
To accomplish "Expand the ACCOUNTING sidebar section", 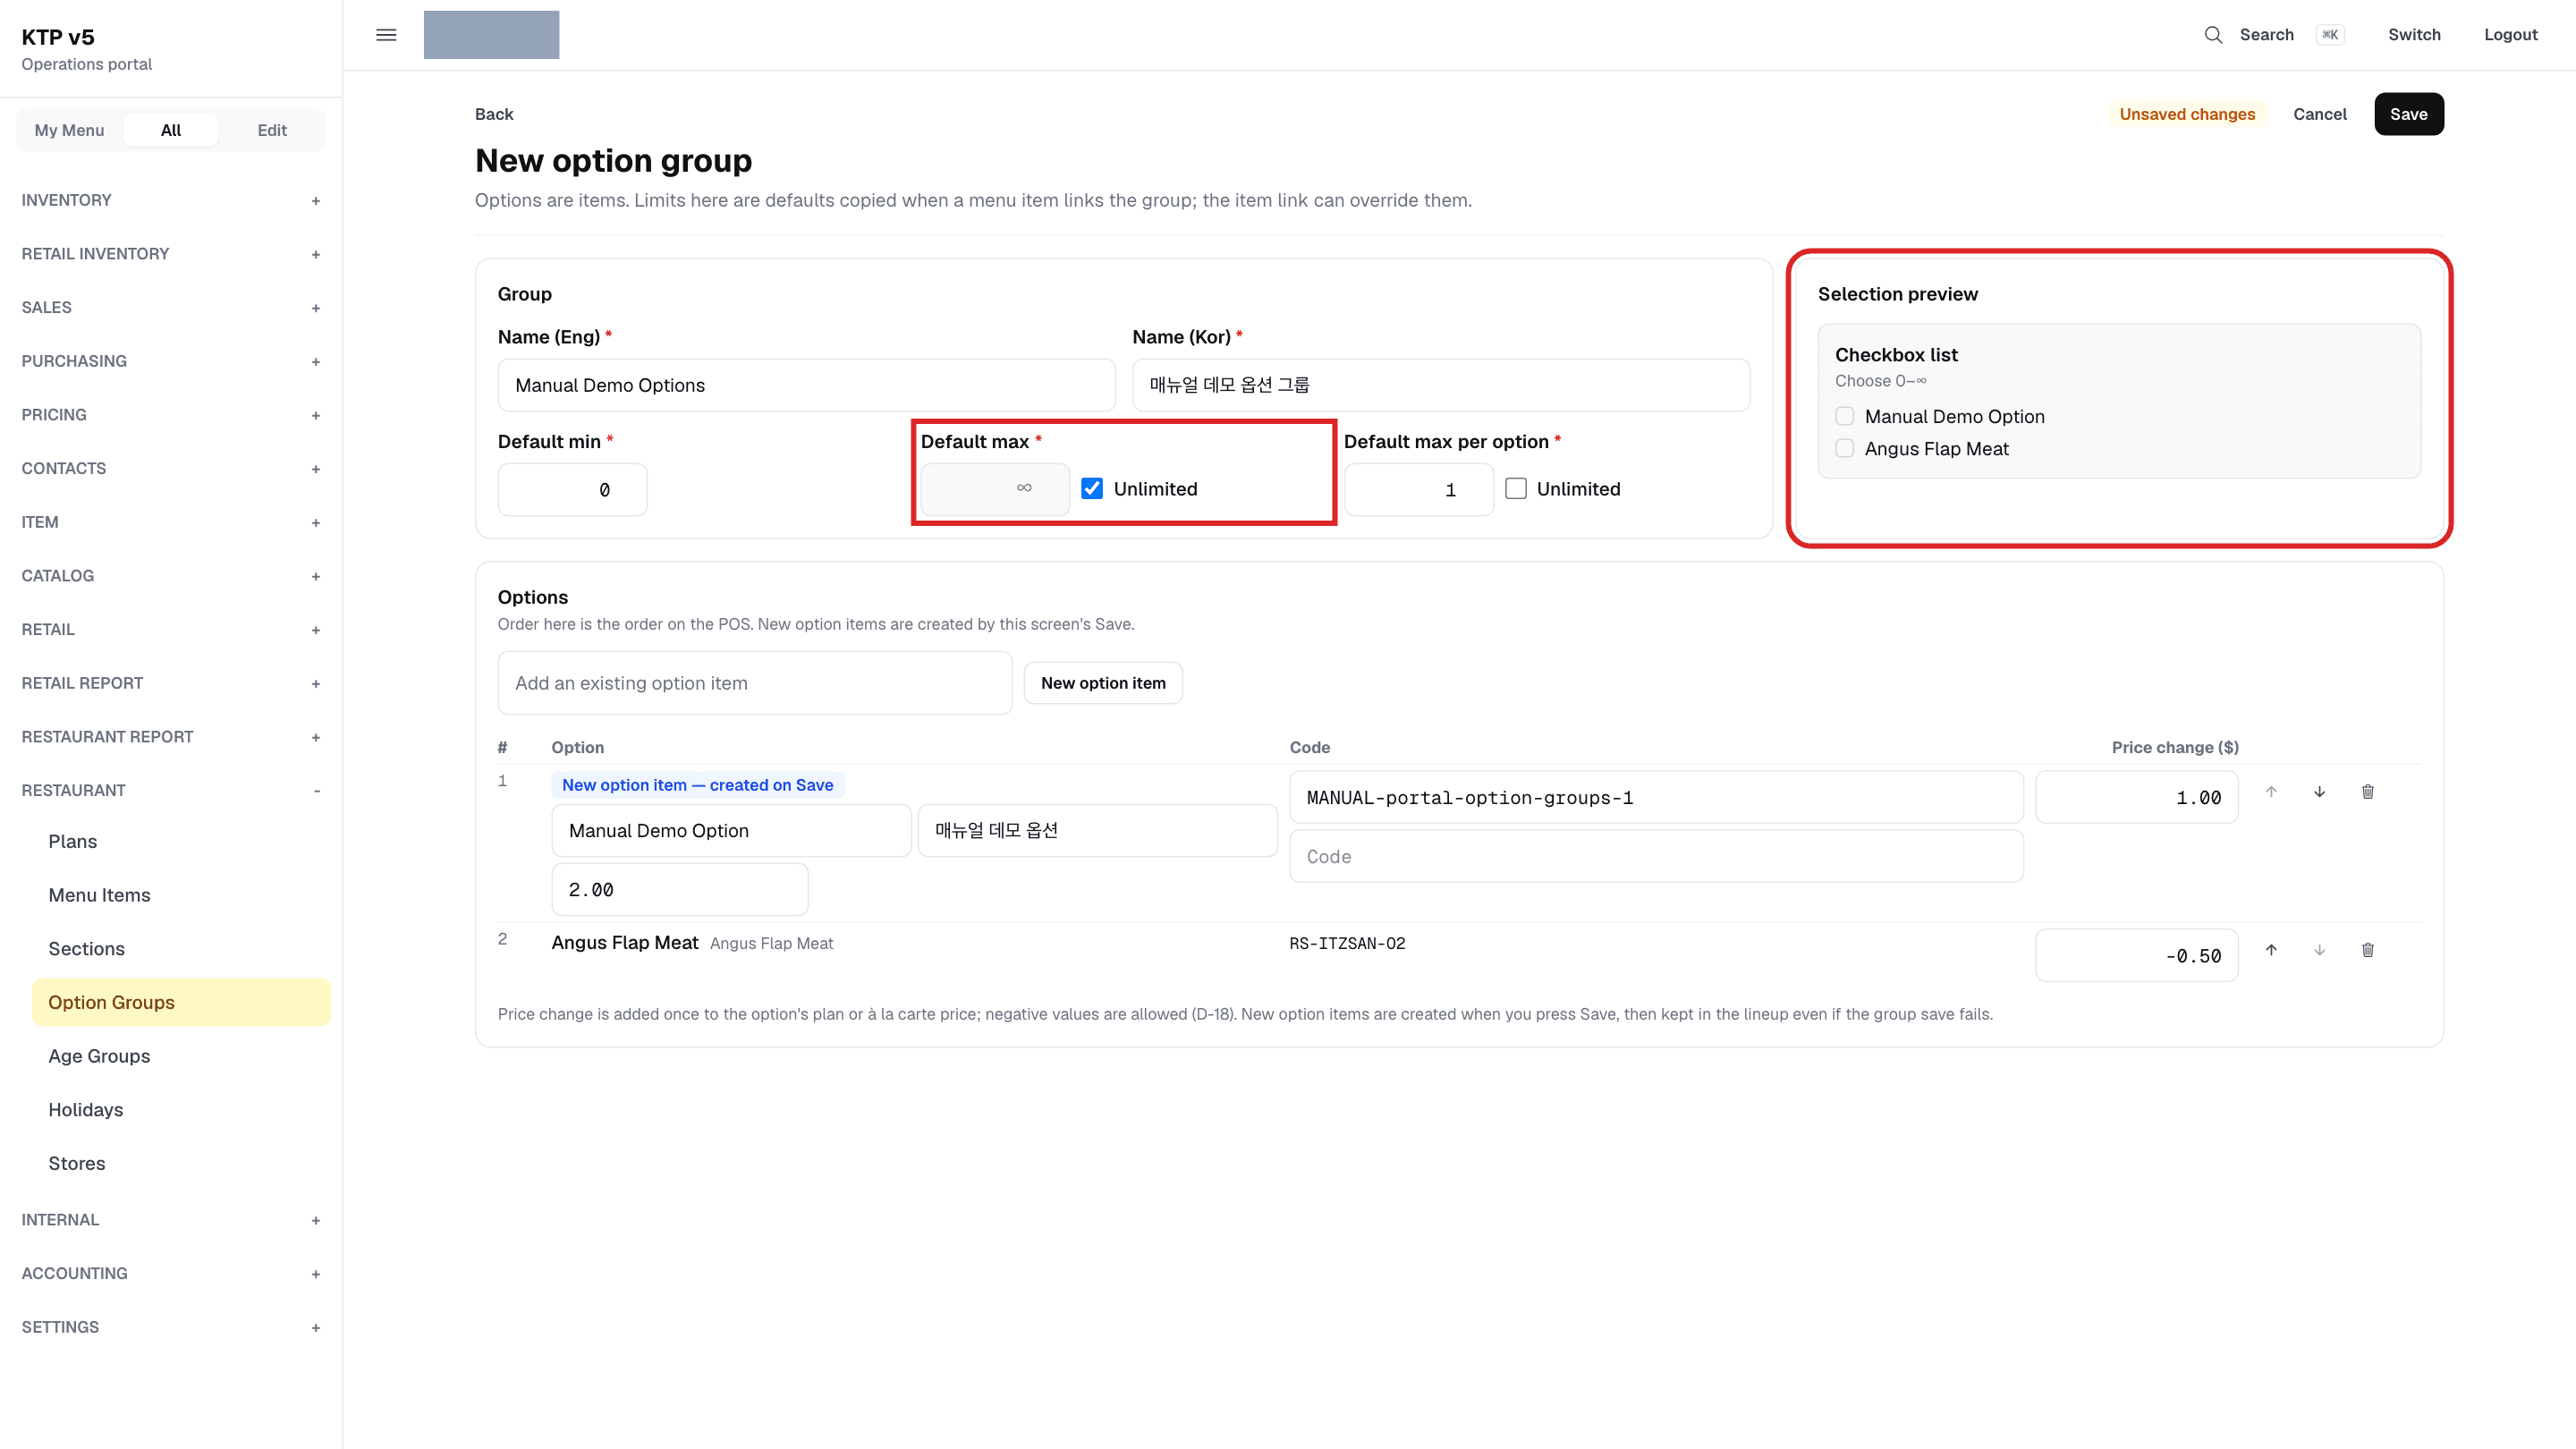I will (171, 1273).
